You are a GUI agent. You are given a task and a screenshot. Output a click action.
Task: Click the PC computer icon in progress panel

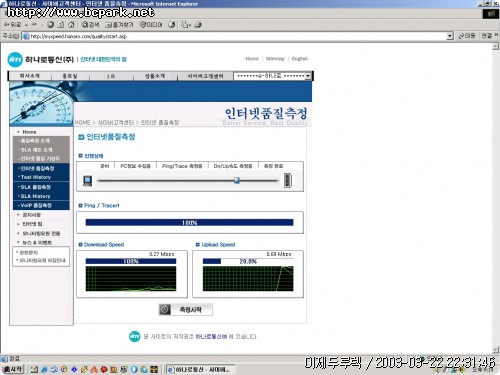click(x=87, y=181)
